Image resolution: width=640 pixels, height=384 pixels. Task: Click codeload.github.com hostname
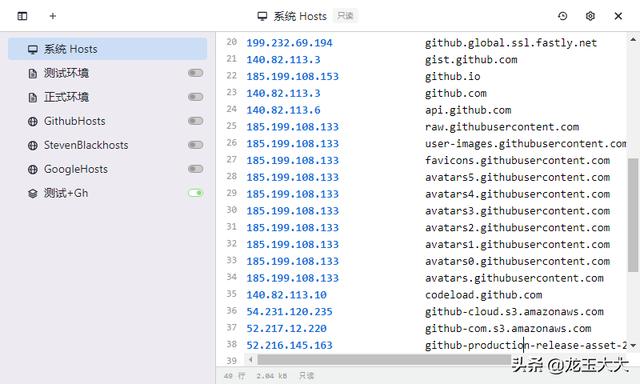[x=483, y=295]
